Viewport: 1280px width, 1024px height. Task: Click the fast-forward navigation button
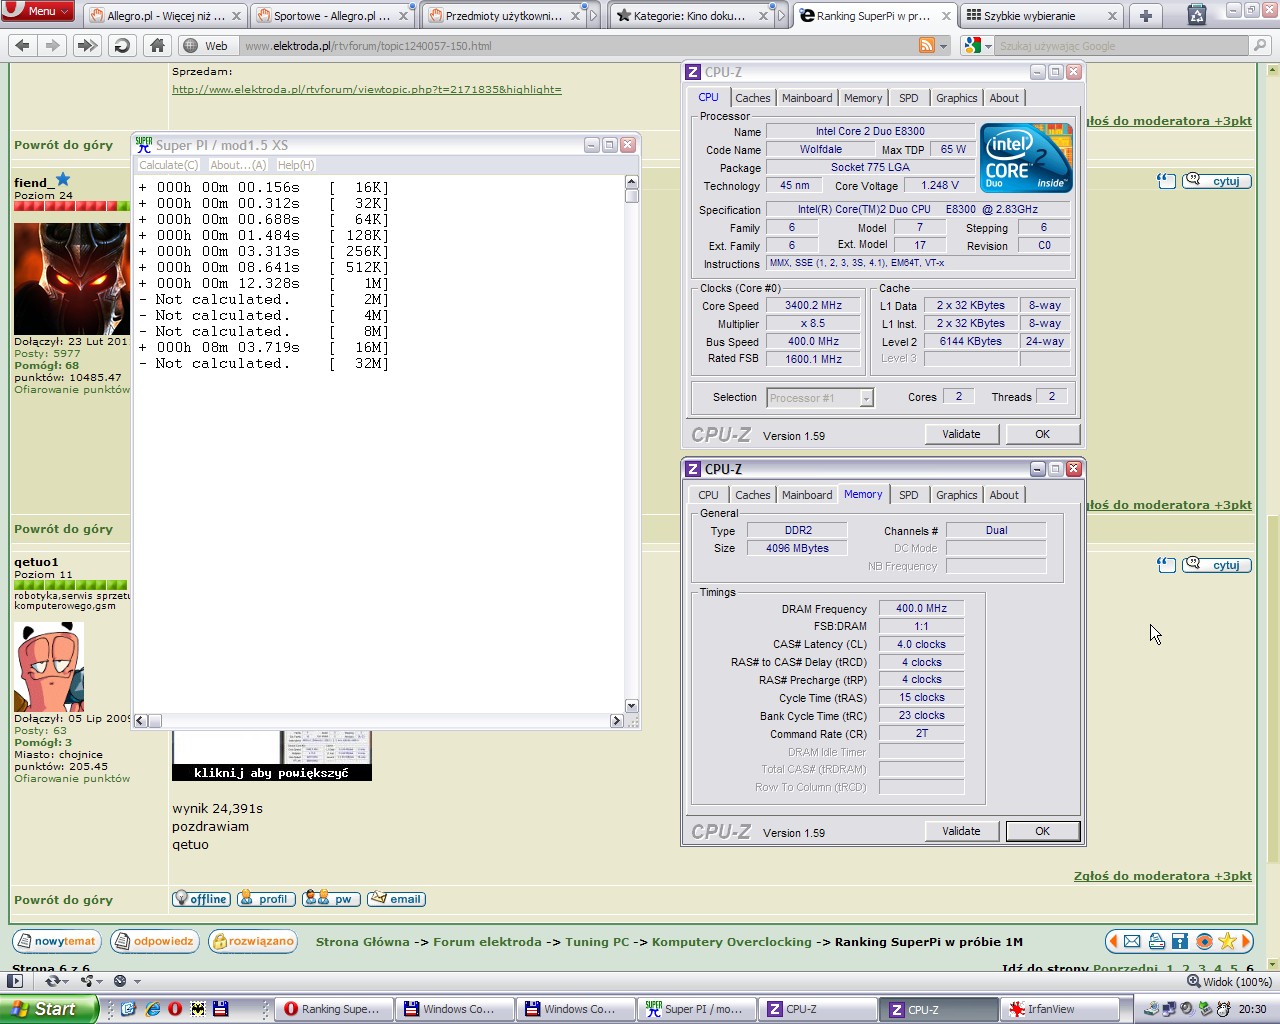click(87, 46)
